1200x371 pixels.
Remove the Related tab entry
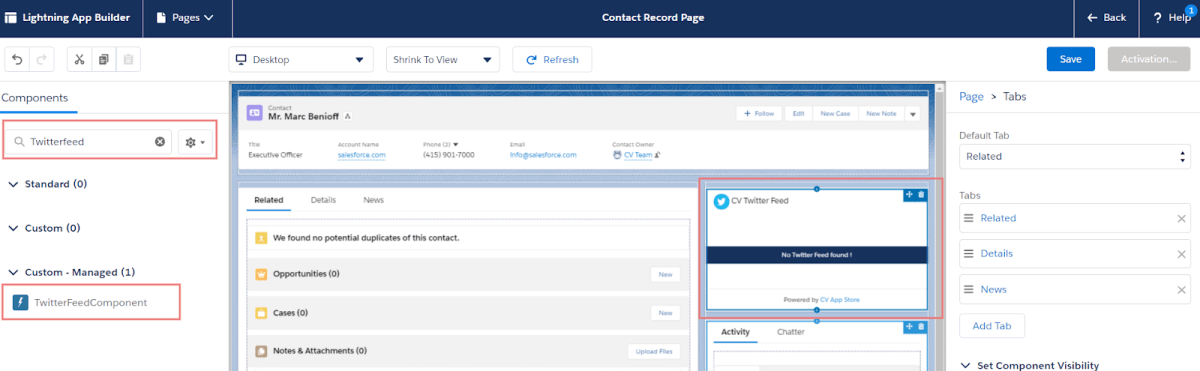[x=1180, y=218]
